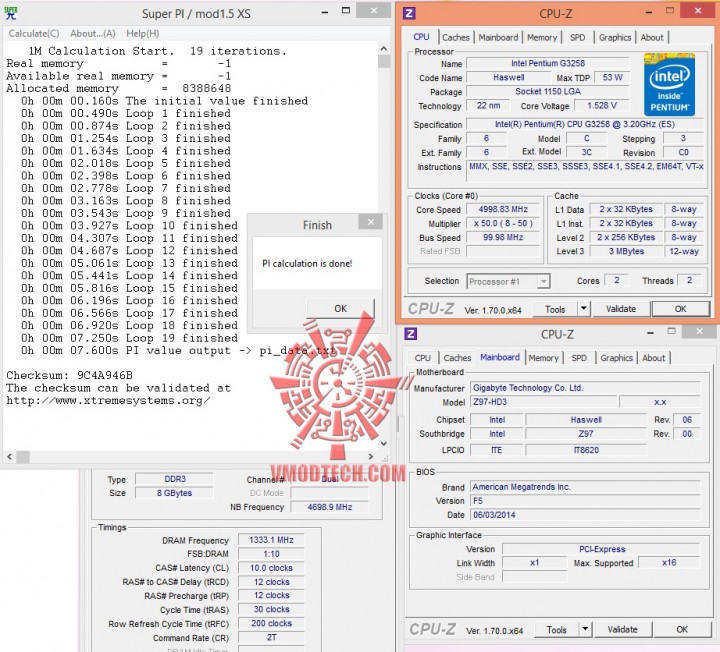This screenshot has width=720, height=652.
Task: Click LPCIO model IT8620 field
Action: pyautogui.click(x=585, y=450)
